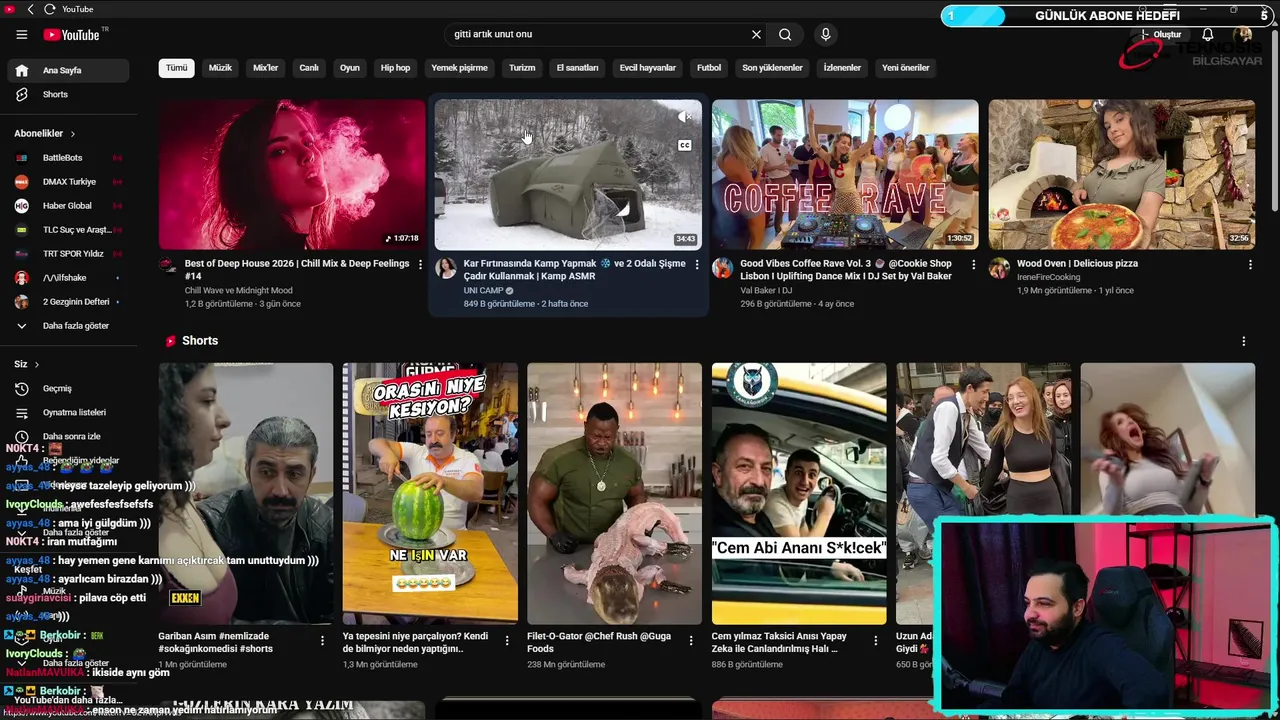
Task: Click the Oluştur create button
Action: click(x=1161, y=35)
